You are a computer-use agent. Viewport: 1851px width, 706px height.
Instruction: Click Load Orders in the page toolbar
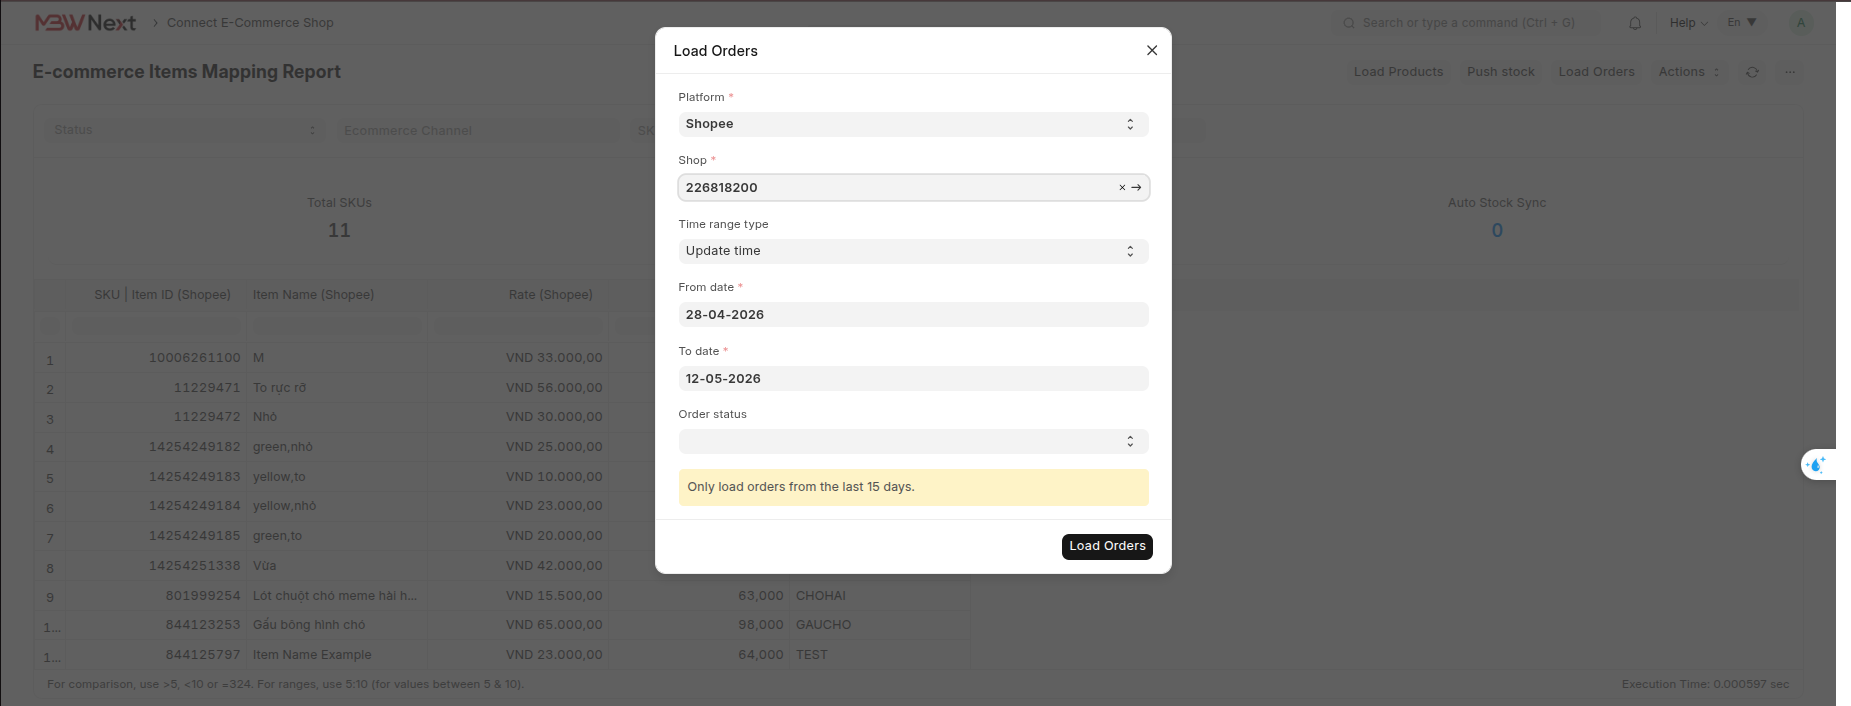pos(1596,72)
